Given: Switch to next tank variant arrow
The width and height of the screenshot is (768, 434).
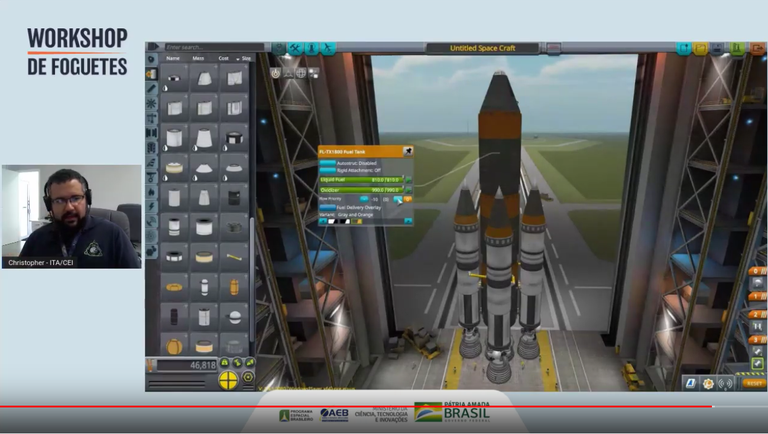Looking at the screenshot, I should tap(408, 221).
